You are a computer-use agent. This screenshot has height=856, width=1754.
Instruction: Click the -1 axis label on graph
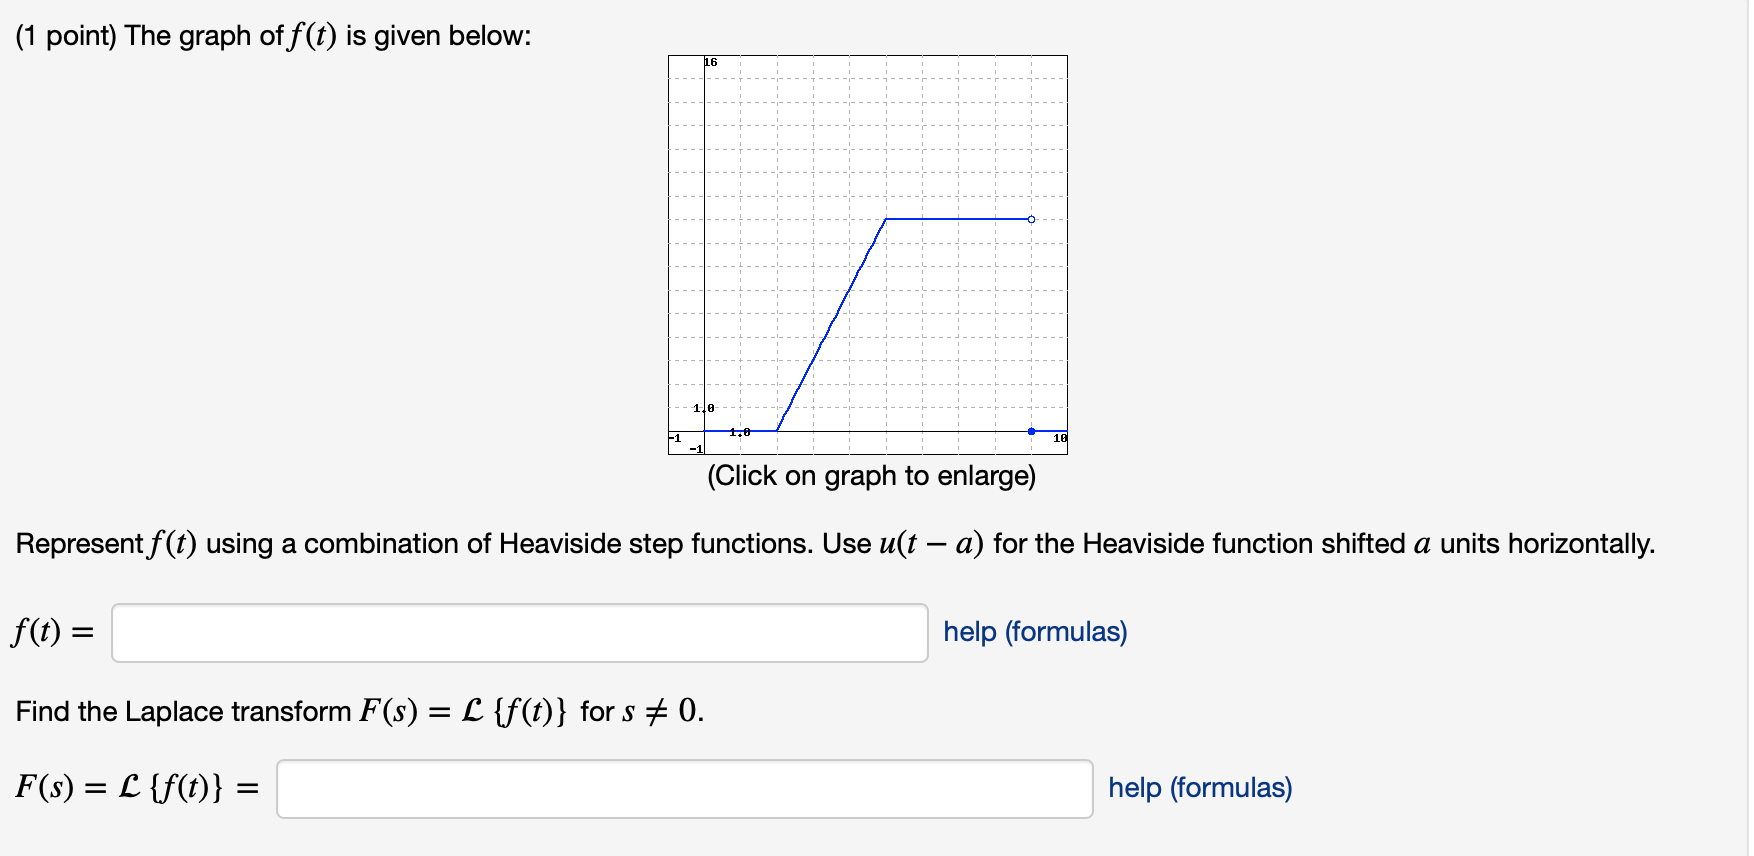pyautogui.click(x=675, y=437)
